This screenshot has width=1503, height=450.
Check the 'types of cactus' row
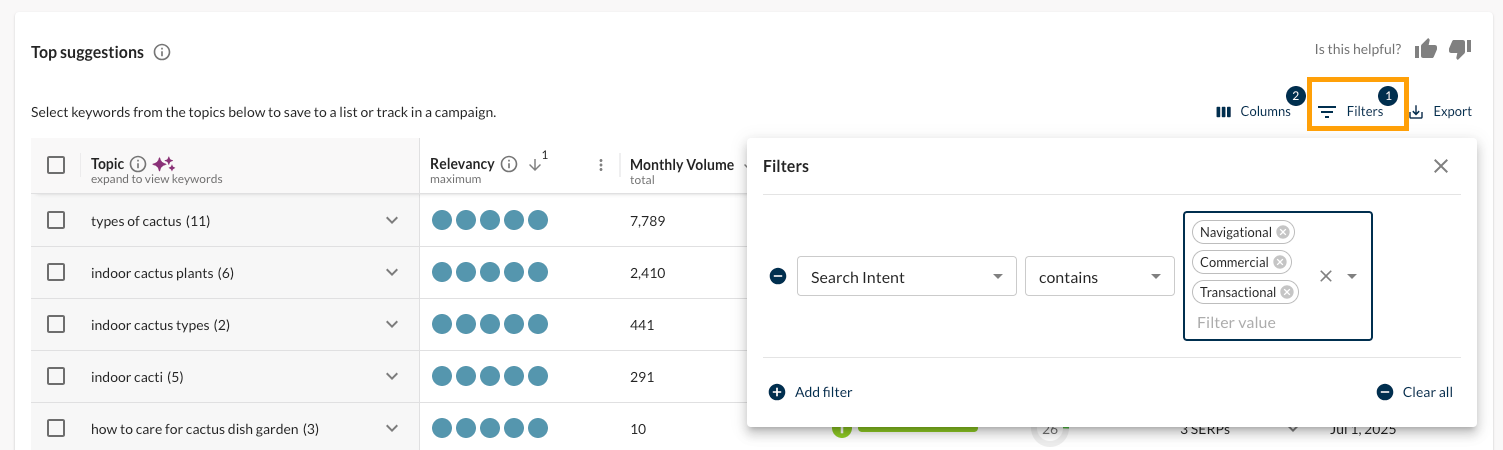tap(56, 220)
